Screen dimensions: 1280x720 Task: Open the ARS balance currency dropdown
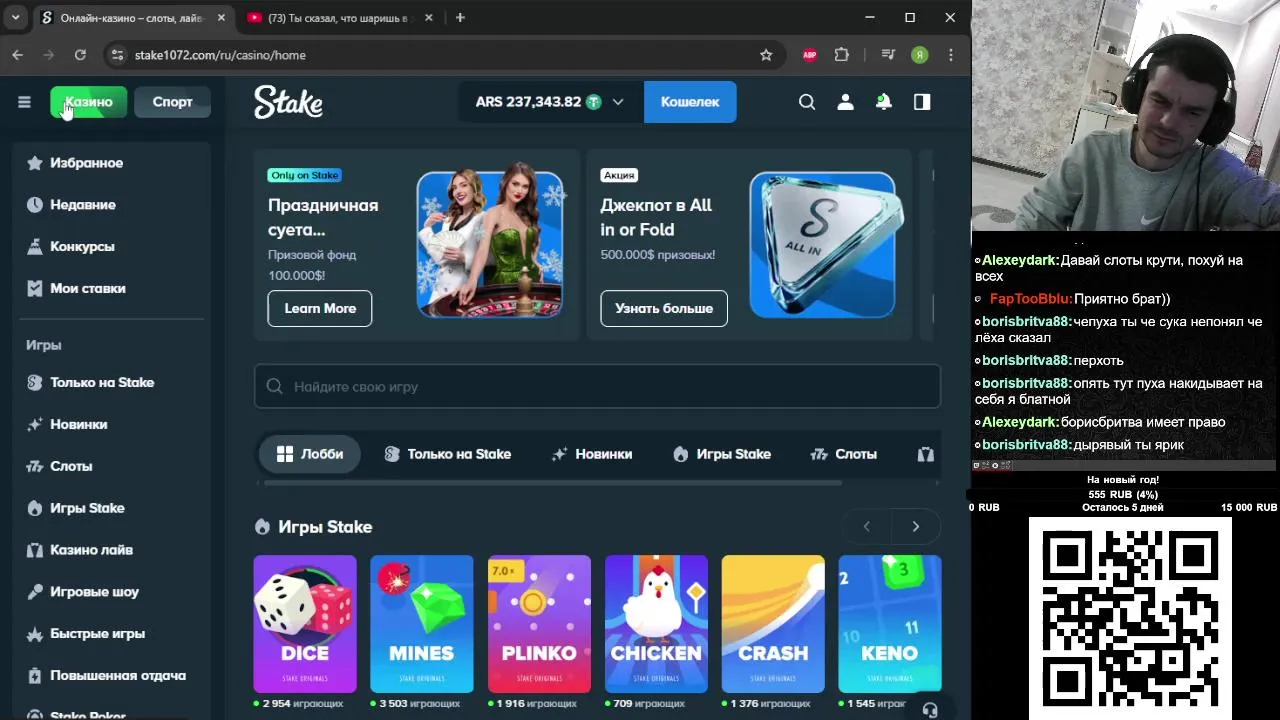coord(550,102)
